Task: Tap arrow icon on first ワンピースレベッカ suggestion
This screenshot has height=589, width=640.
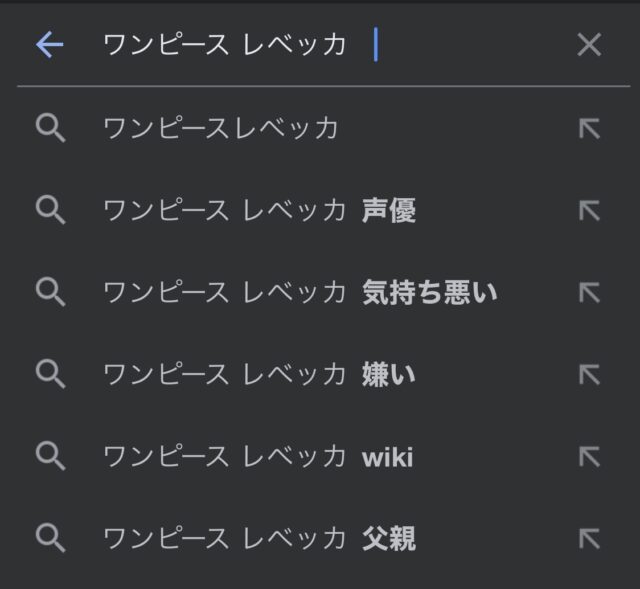Action: [589, 128]
